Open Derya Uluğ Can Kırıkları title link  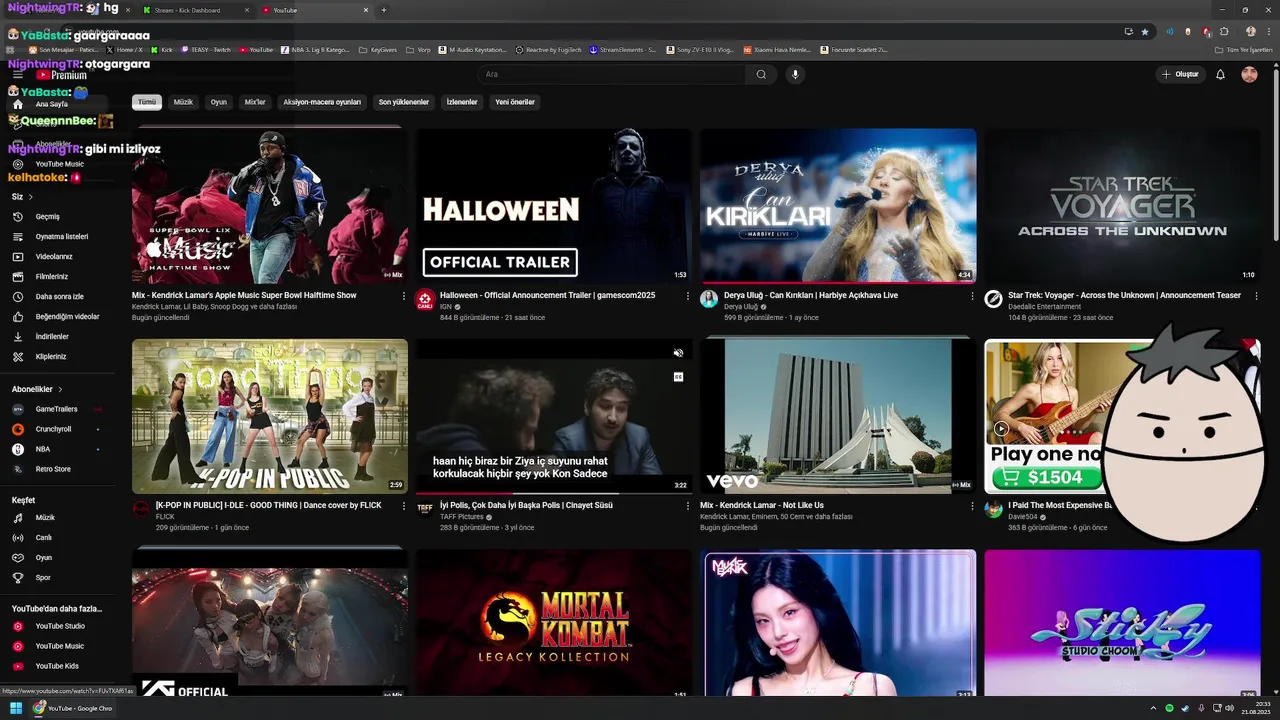pos(811,296)
